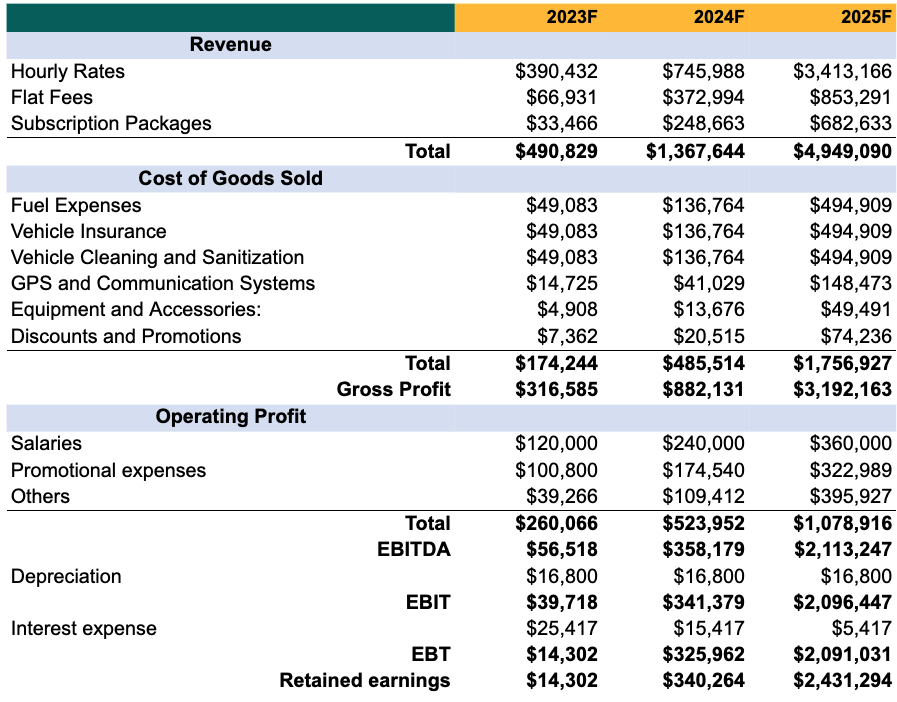This screenshot has height=702, width=897.
Task: Click Subscription Packages value $33,466
Action: (562, 124)
